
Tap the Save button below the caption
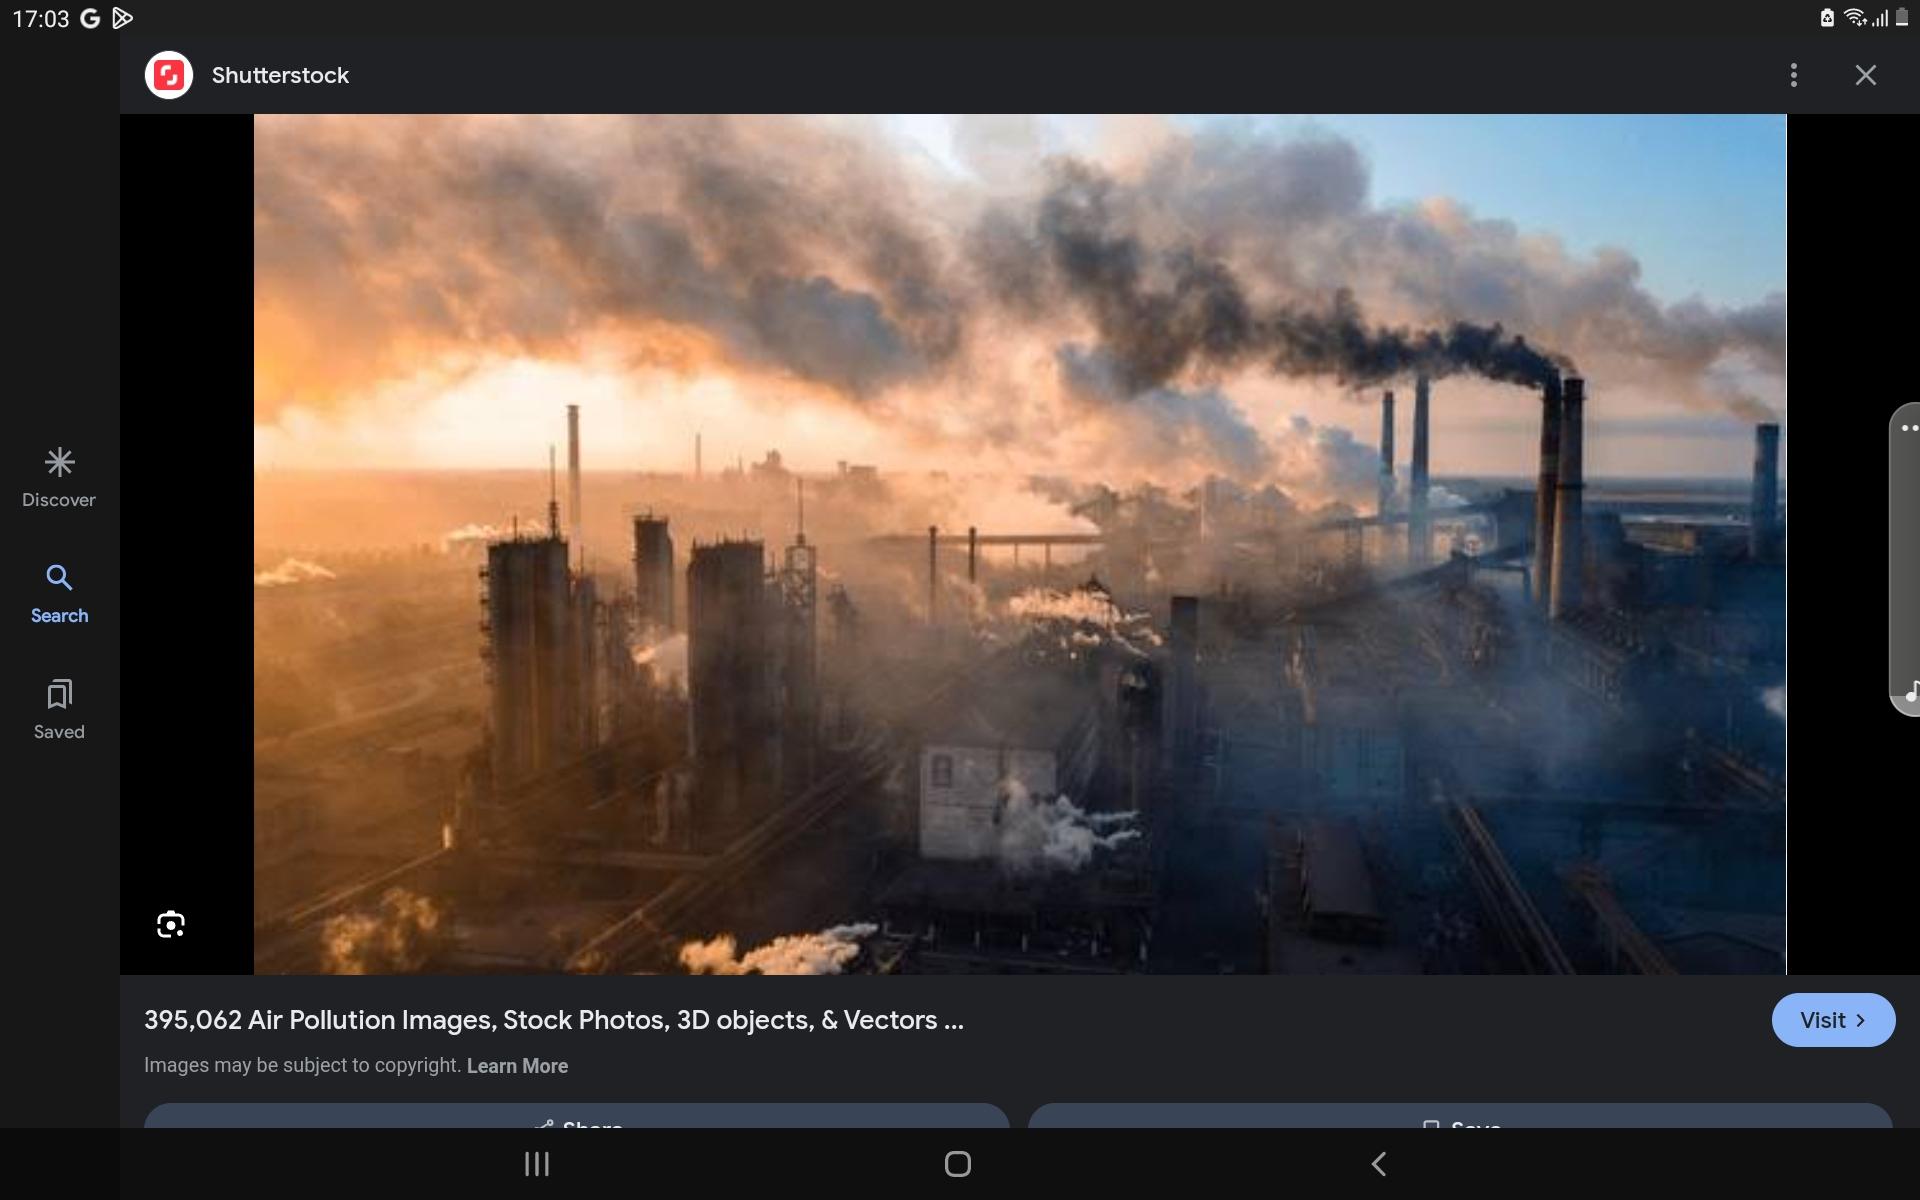1460,1118
